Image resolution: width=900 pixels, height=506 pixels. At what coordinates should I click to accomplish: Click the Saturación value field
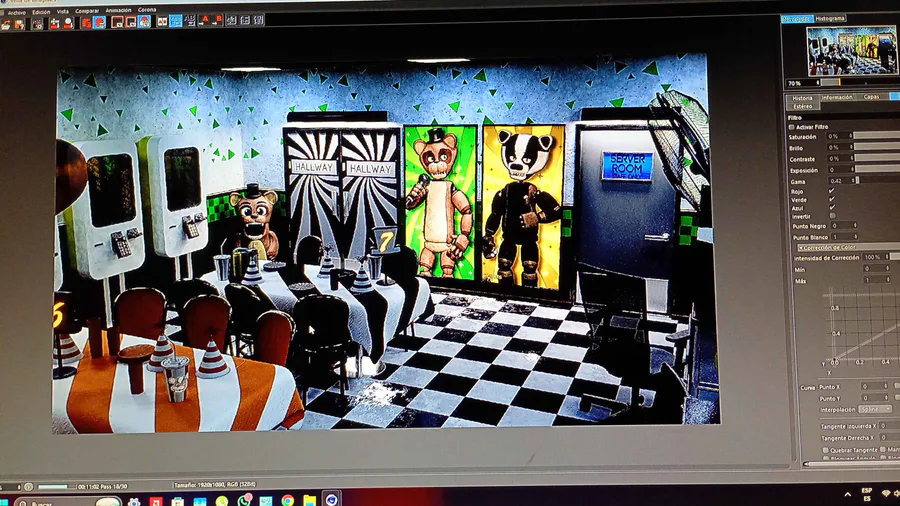tap(840, 137)
